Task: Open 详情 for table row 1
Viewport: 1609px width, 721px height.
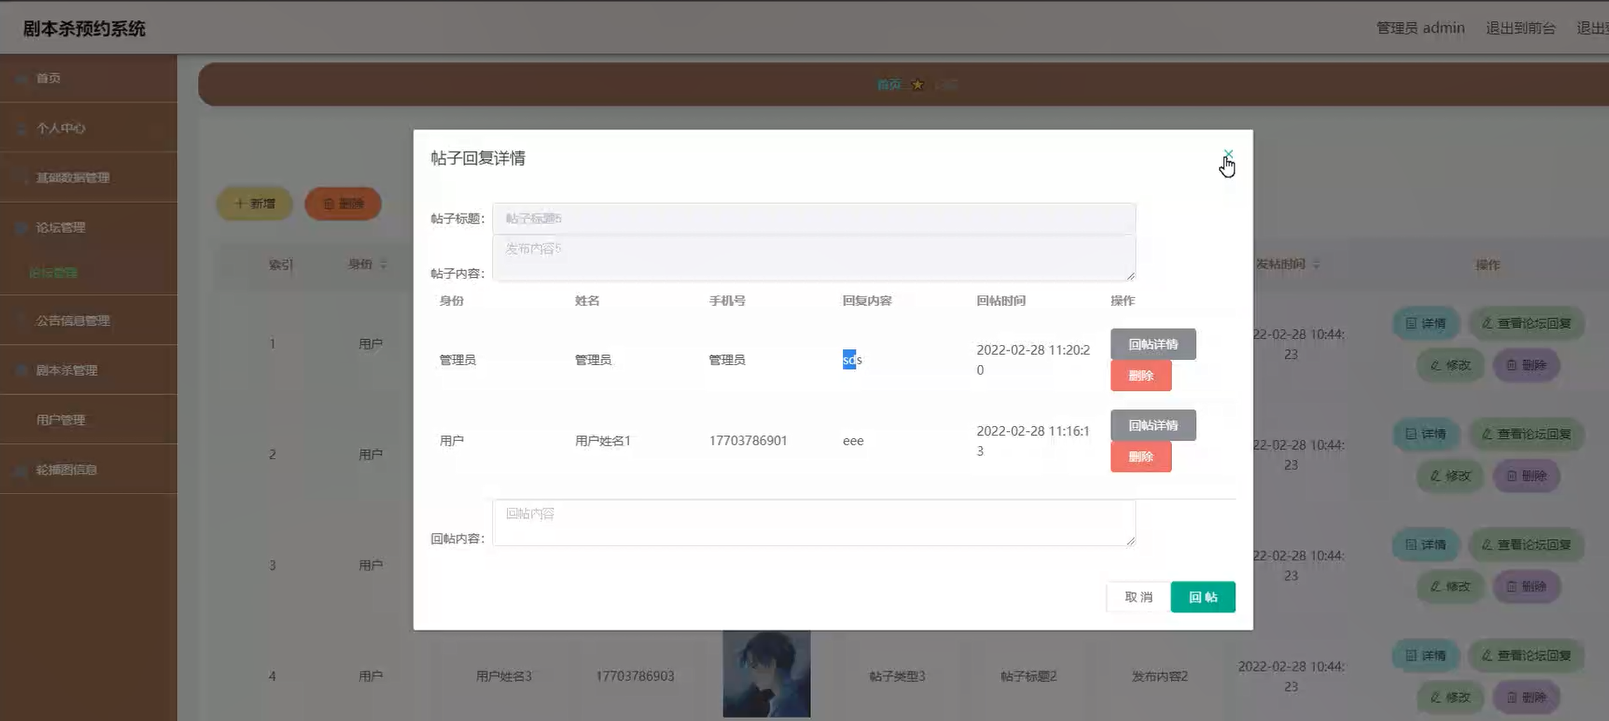Action: 1426,324
